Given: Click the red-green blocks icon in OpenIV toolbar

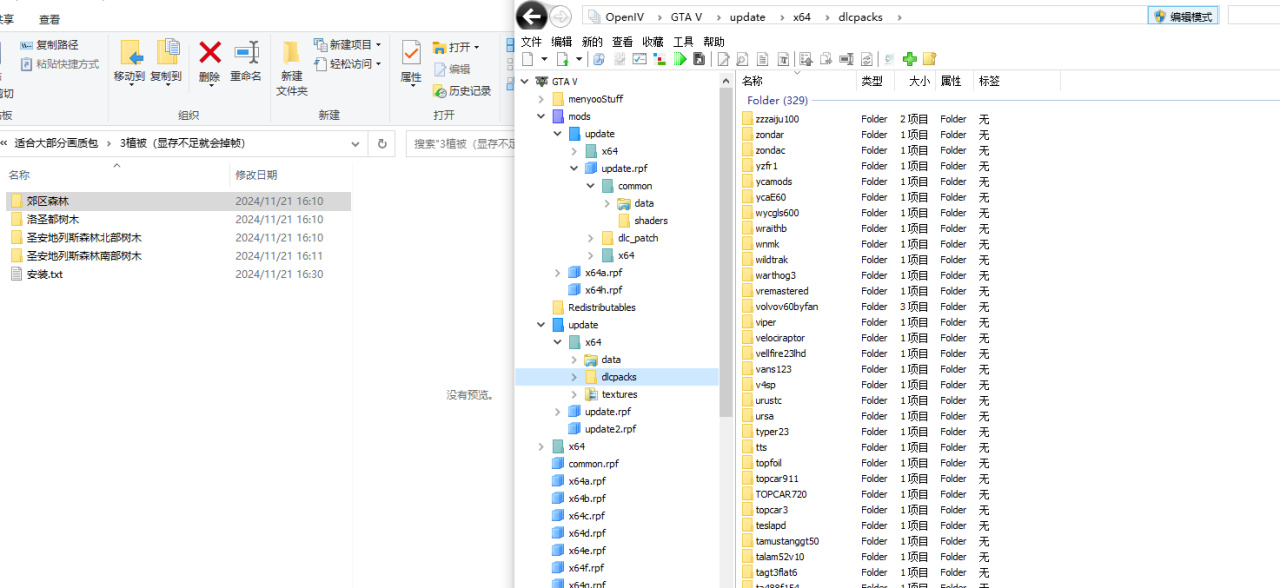Looking at the screenshot, I should (659, 59).
